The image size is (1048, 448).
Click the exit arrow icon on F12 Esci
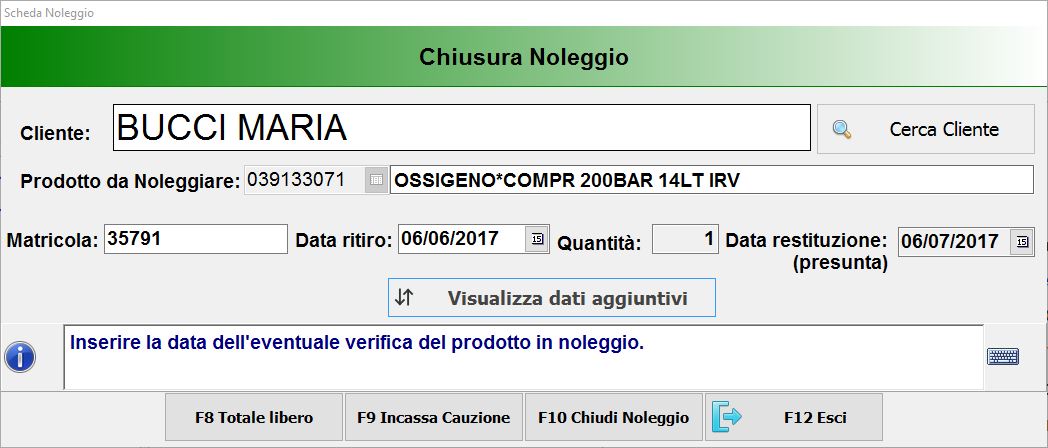(x=727, y=417)
